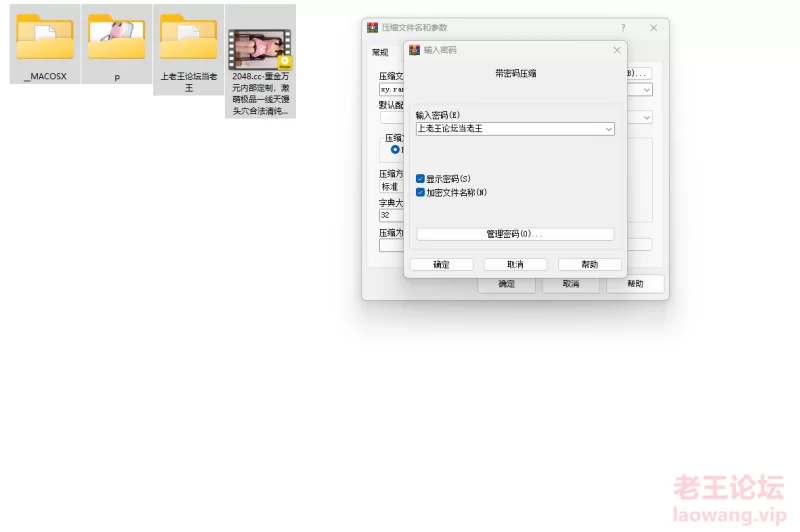Open 帮助 in the password dialog

pos(590,264)
